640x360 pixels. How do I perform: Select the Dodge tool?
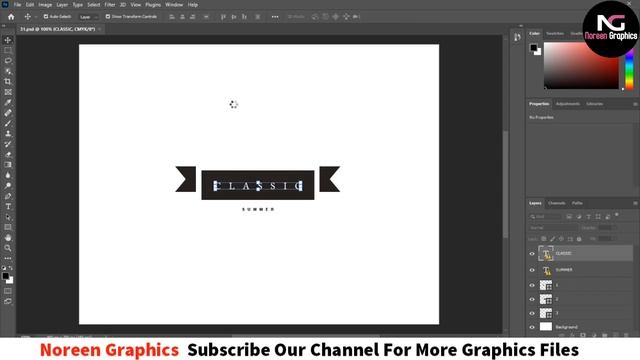point(8,186)
